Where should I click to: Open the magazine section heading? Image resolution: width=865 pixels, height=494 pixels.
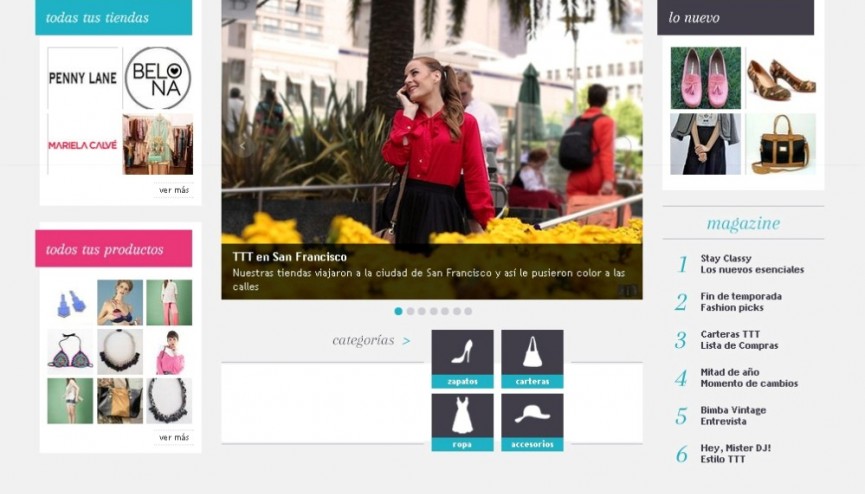(x=743, y=223)
